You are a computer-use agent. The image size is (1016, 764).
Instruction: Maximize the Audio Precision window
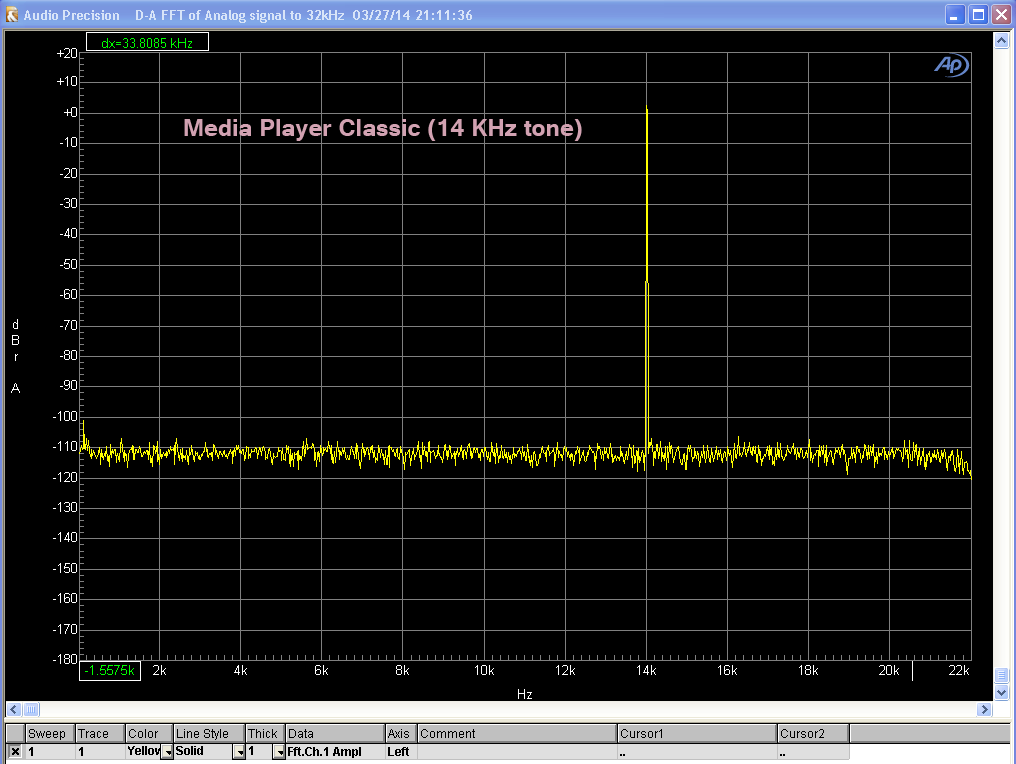coord(978,15)
